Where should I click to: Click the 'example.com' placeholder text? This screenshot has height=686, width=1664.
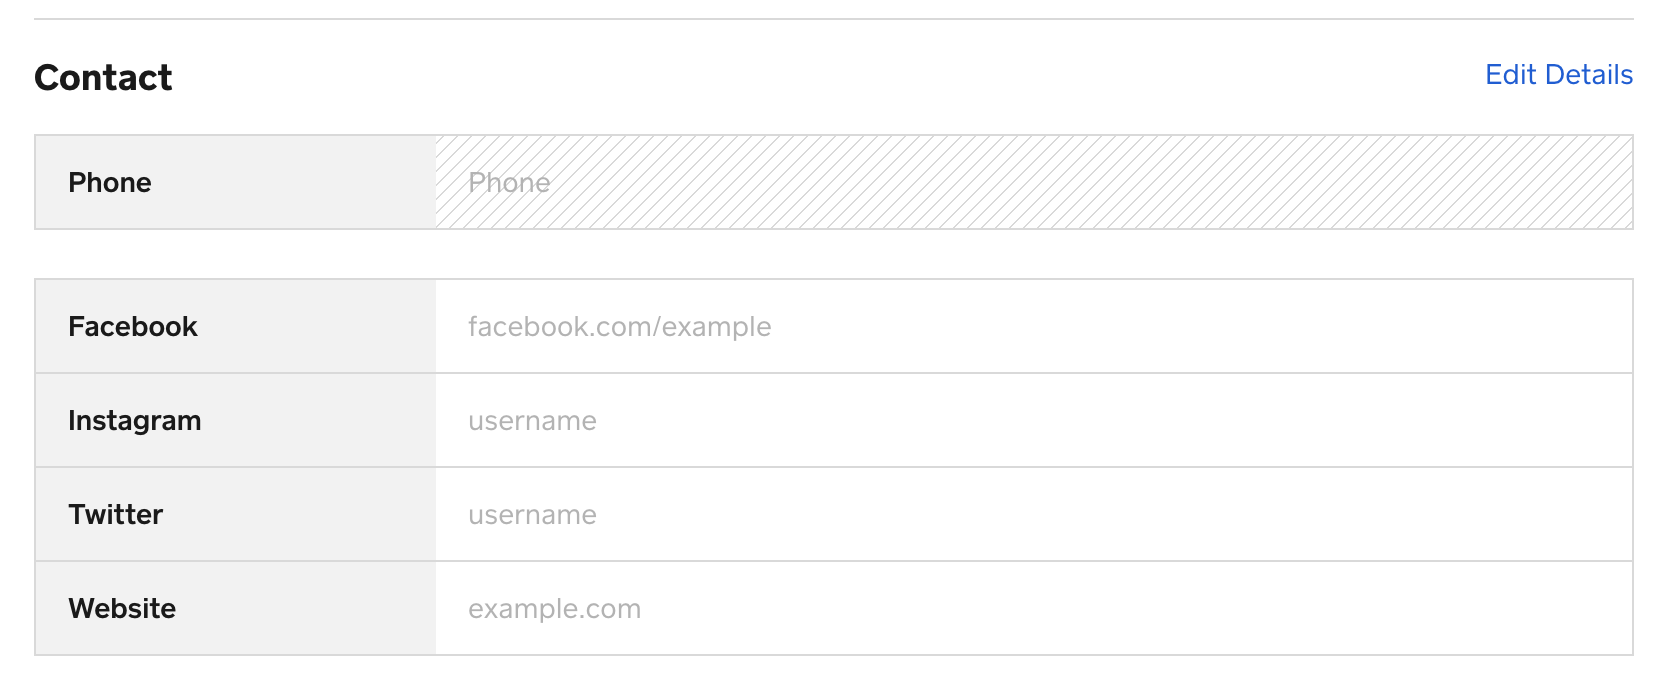[554, 609]
